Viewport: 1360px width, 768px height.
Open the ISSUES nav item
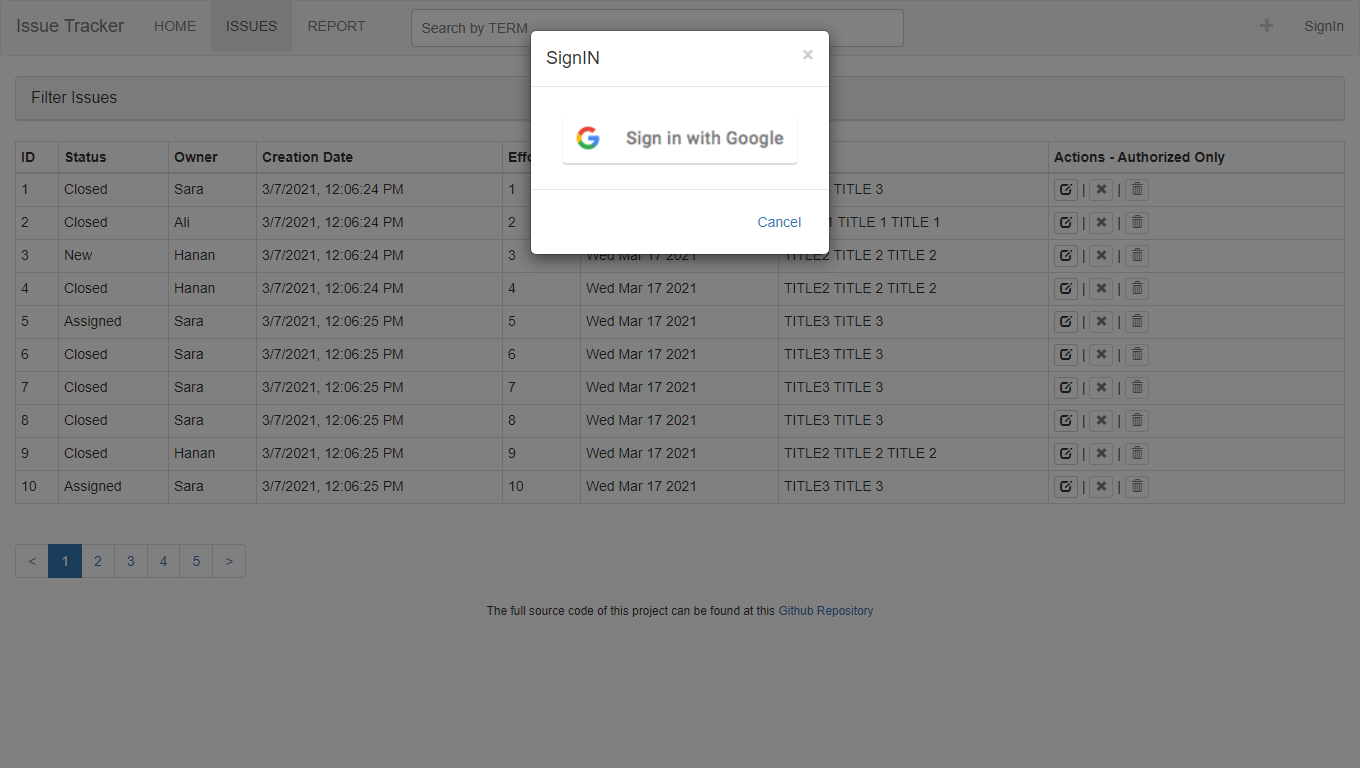251,26
